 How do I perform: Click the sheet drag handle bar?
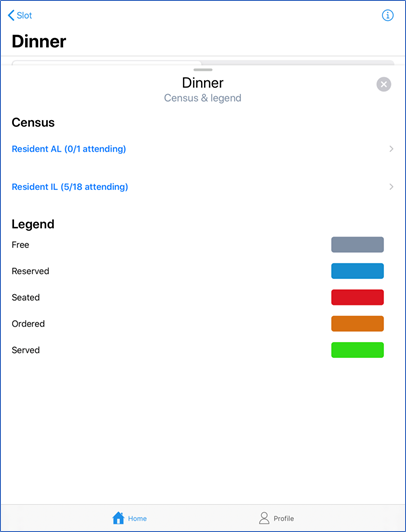click(203, 70)
